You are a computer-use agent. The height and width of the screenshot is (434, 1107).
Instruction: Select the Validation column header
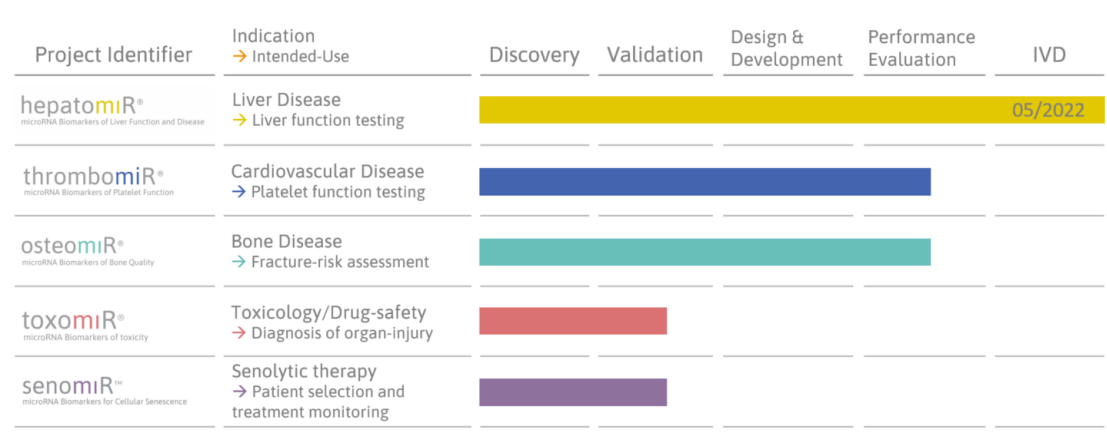click(654, 55)
